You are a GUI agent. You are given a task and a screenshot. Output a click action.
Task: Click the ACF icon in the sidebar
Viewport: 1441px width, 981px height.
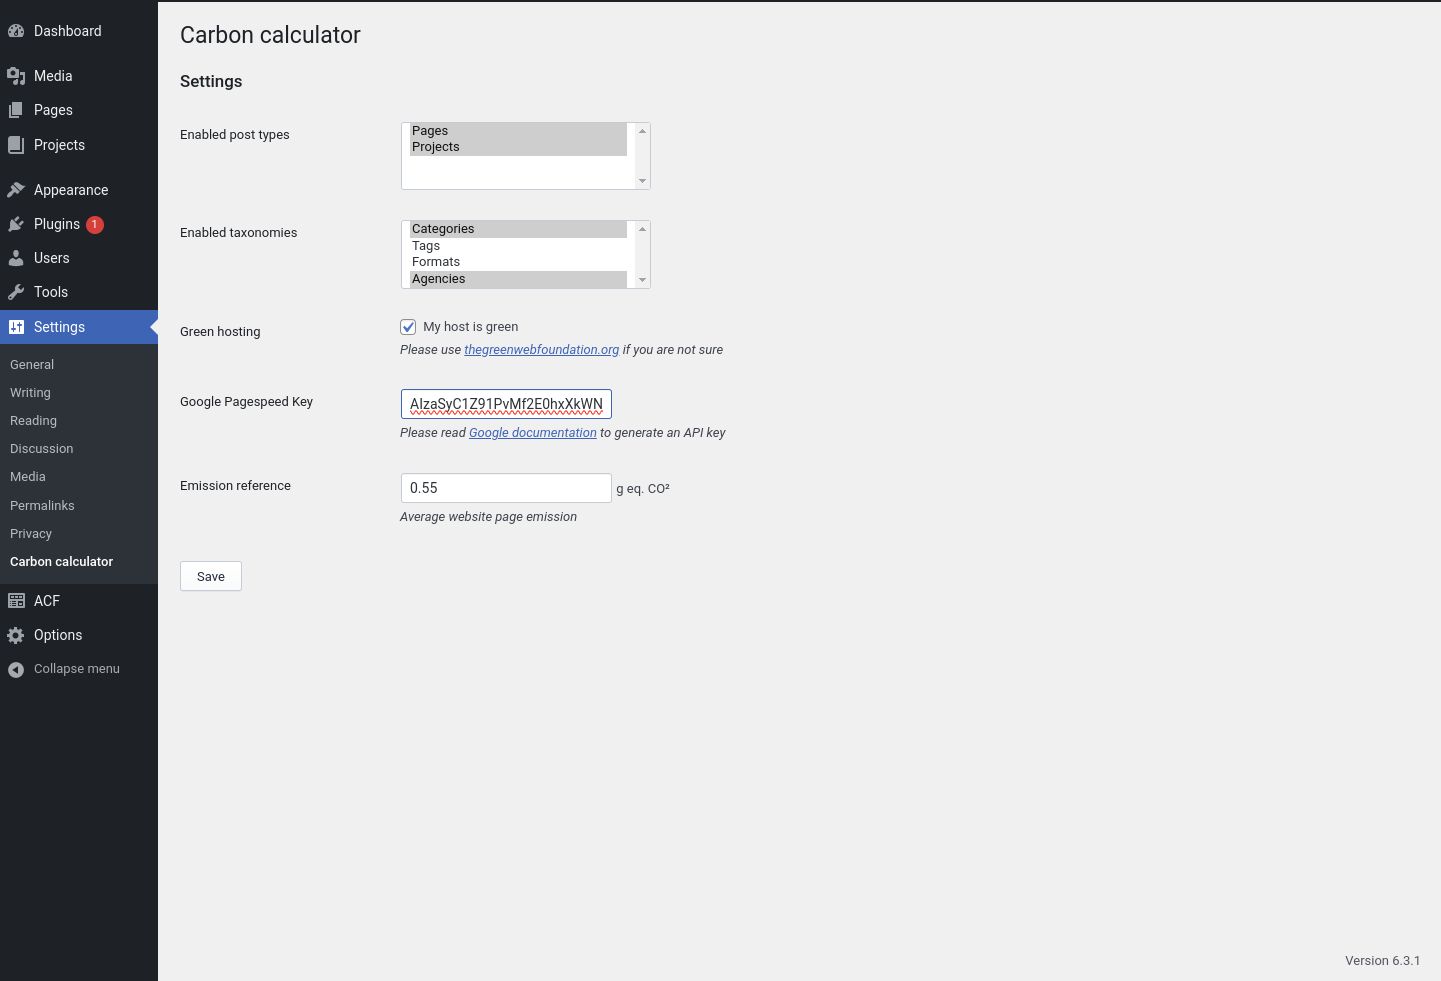point(16,601)
